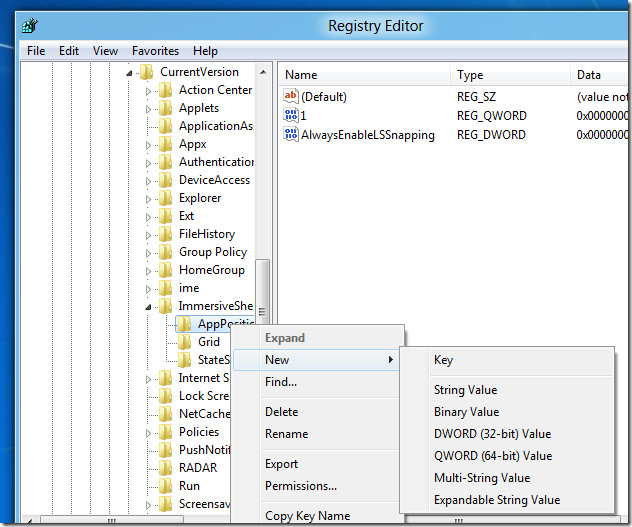Choose Delete in the context menu
The height and width of the screenshot is (527, 632).
tap(316, 412)
